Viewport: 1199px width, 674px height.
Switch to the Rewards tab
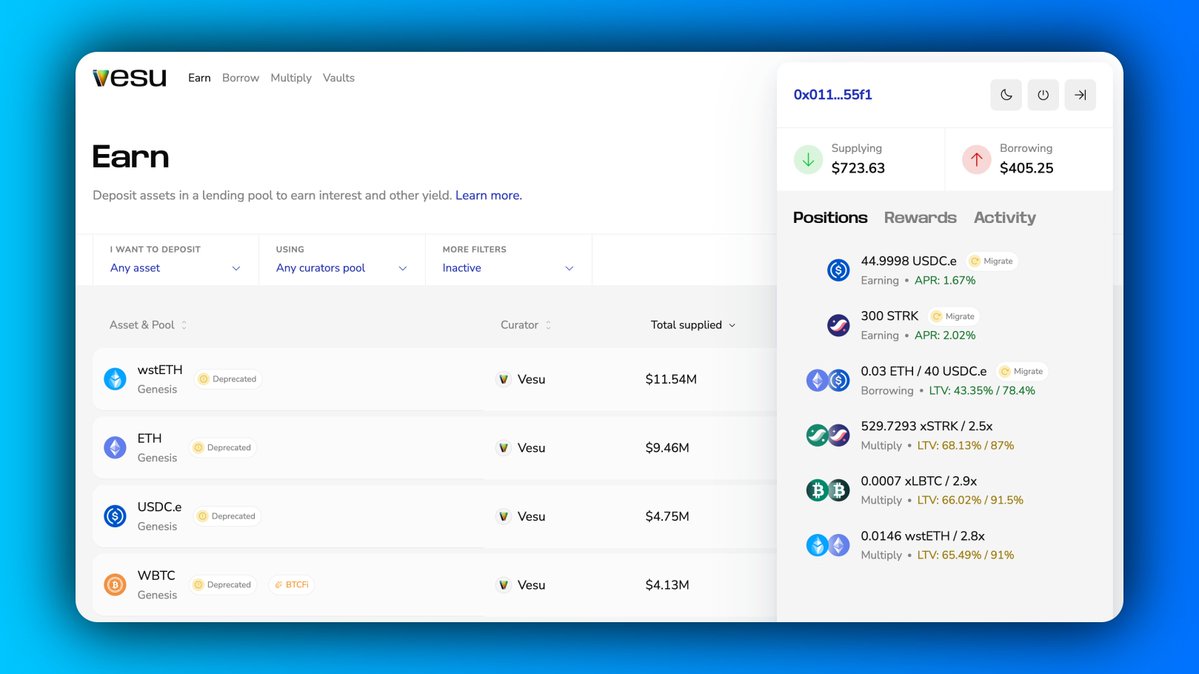pyautogui.click(x=920, y=217)
